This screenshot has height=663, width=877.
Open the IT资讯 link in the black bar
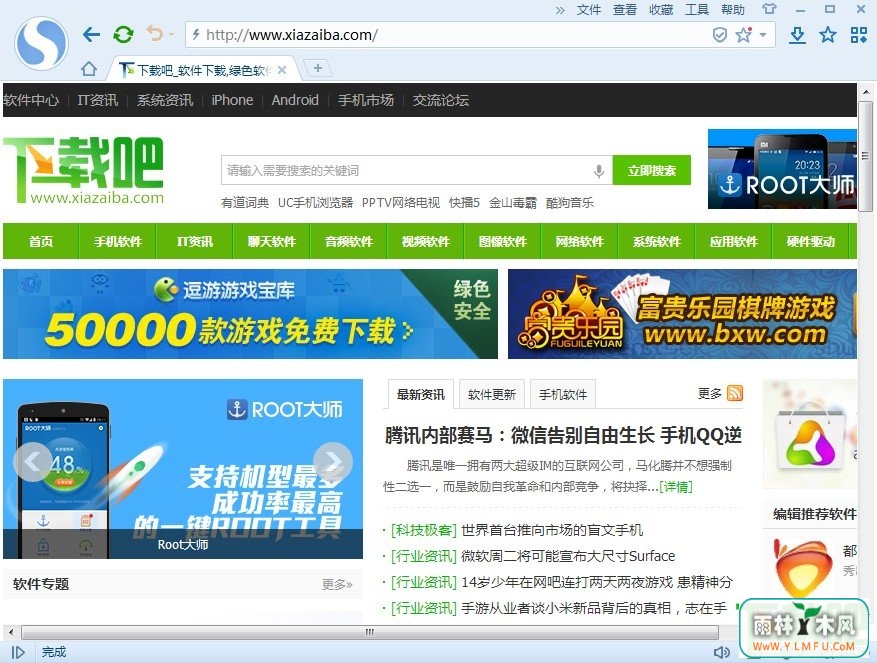pyautogui.click(x=98, y=100)
